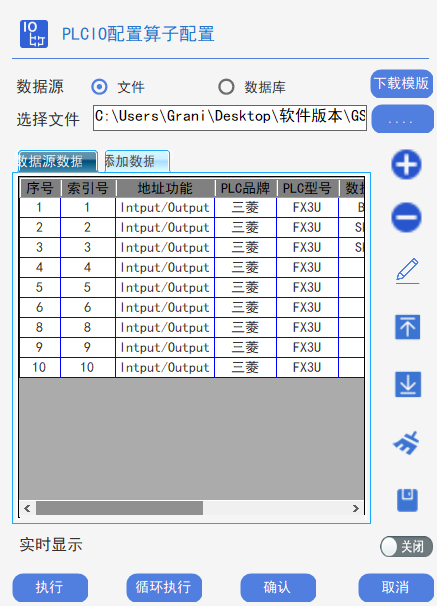Click the floppy disk save icon

[x=408, y=500]
